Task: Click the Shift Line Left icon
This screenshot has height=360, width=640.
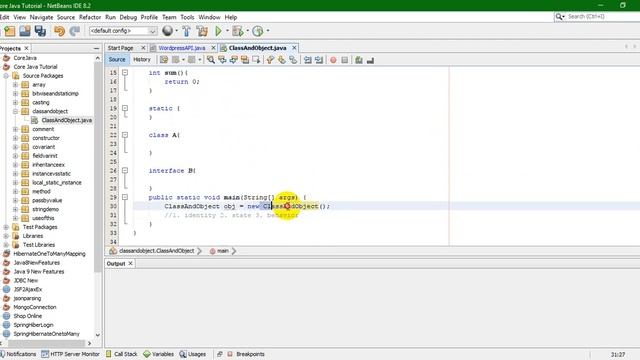Action: point(308,60)
